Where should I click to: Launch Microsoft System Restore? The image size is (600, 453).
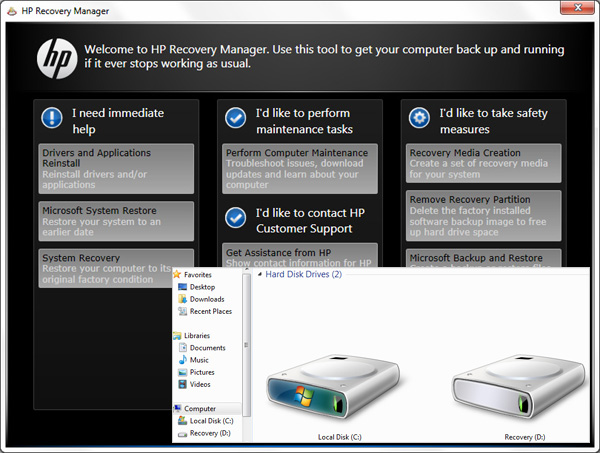click(x=116, y=221)
